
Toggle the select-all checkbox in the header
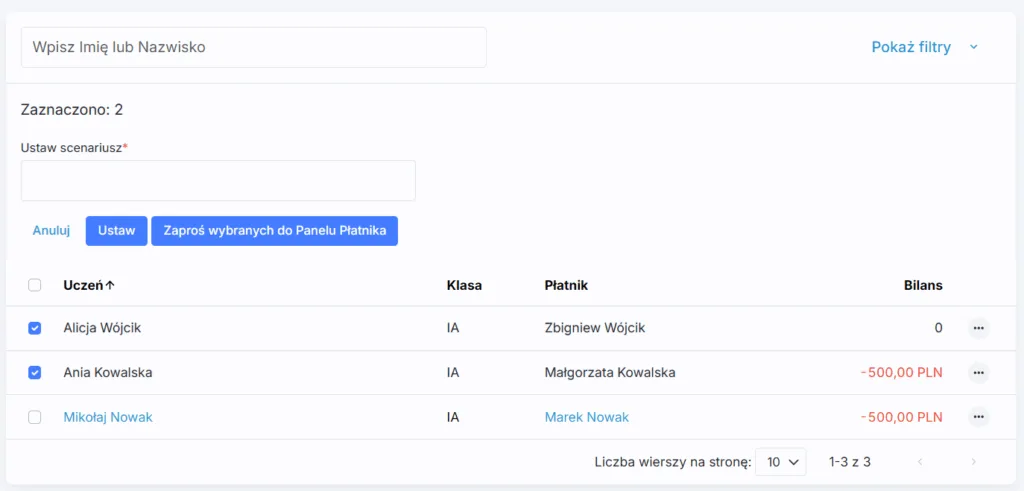(35, 285)
